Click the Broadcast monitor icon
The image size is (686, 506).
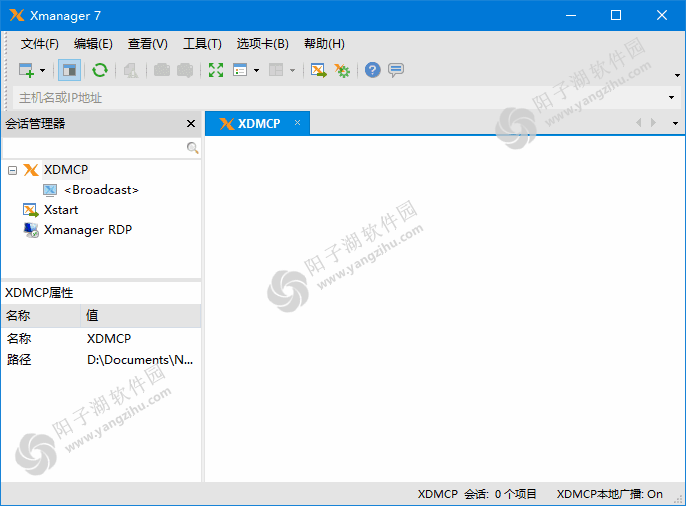pos(50,190)
